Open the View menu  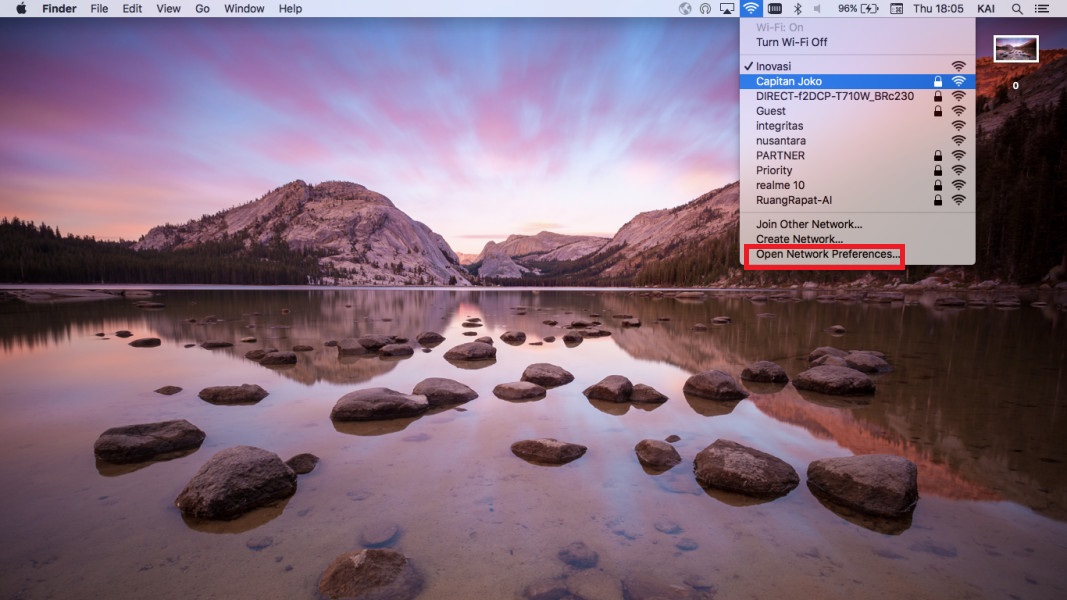click(x=169, y=9)
